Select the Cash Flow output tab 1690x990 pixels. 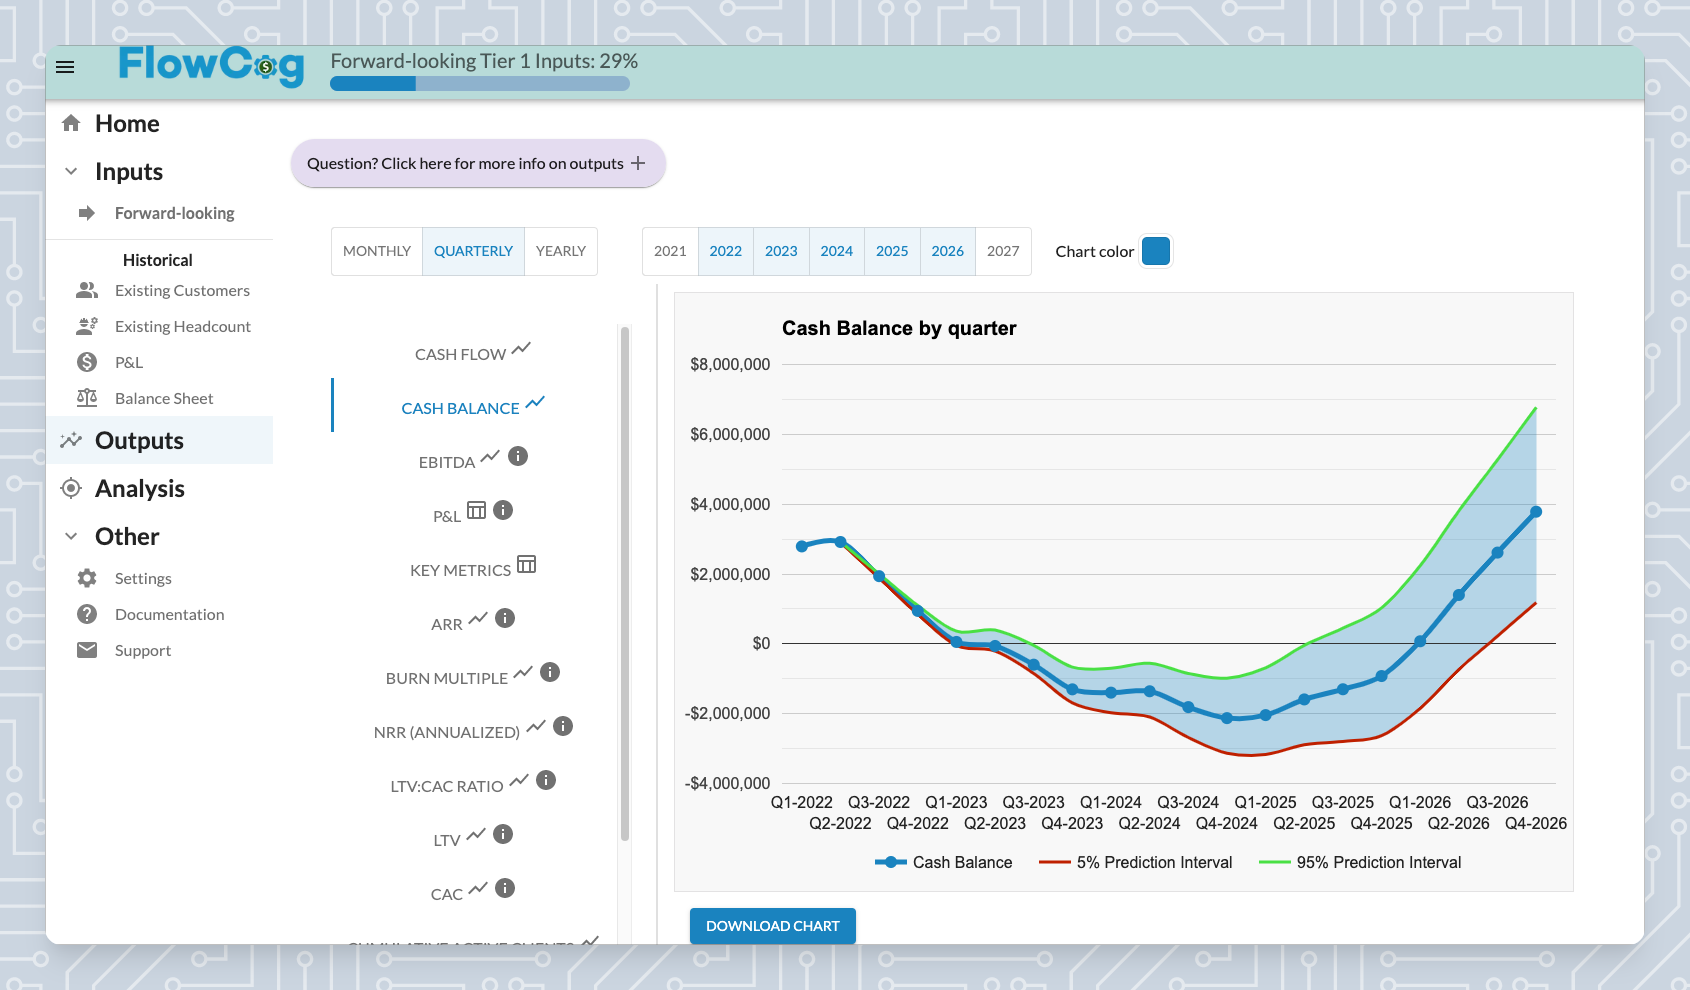click(474, 353)
